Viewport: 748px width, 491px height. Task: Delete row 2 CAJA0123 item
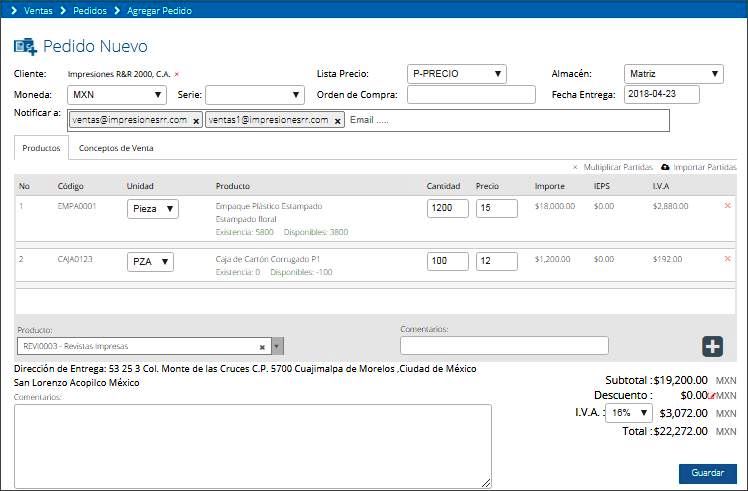pyautogui.click(x=727, y=259)
